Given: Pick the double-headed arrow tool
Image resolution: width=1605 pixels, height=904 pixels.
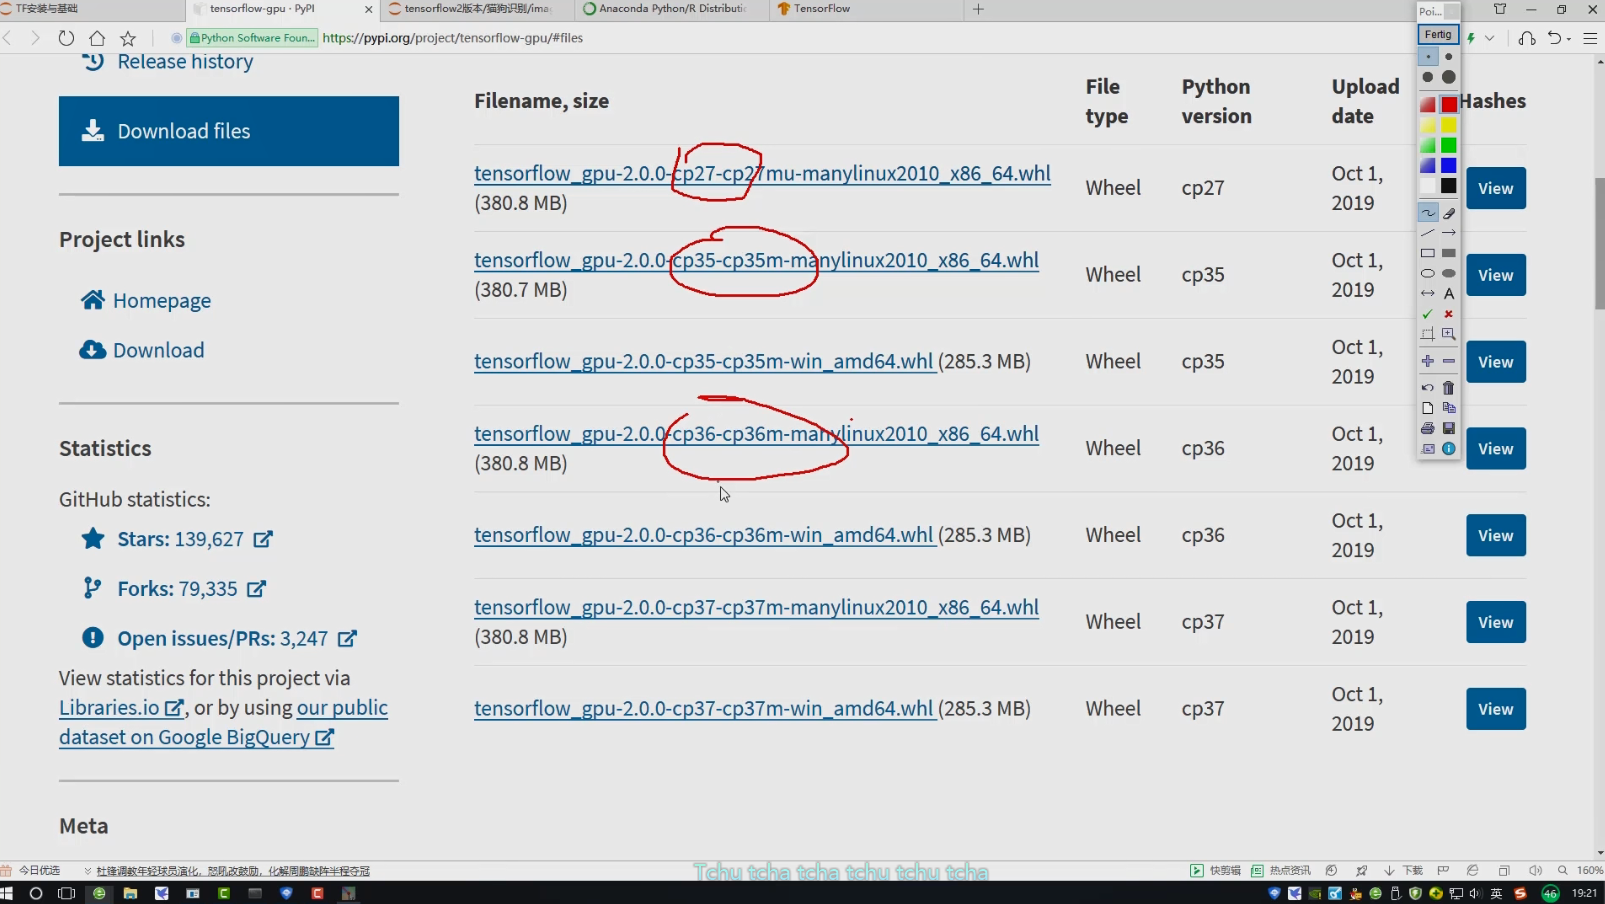Looking at the screenshot, I should pyautogui.click(x=1428, y=293).
